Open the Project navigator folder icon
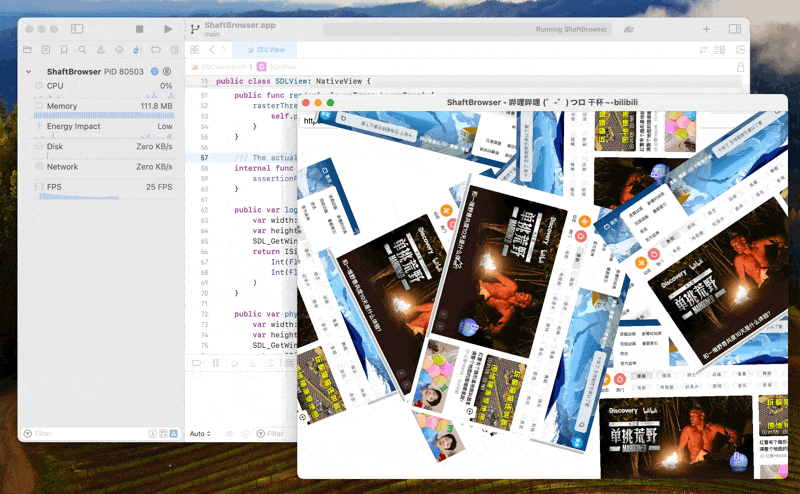The width and height of the screenshot is (800, 494). (x=28, y=50)
